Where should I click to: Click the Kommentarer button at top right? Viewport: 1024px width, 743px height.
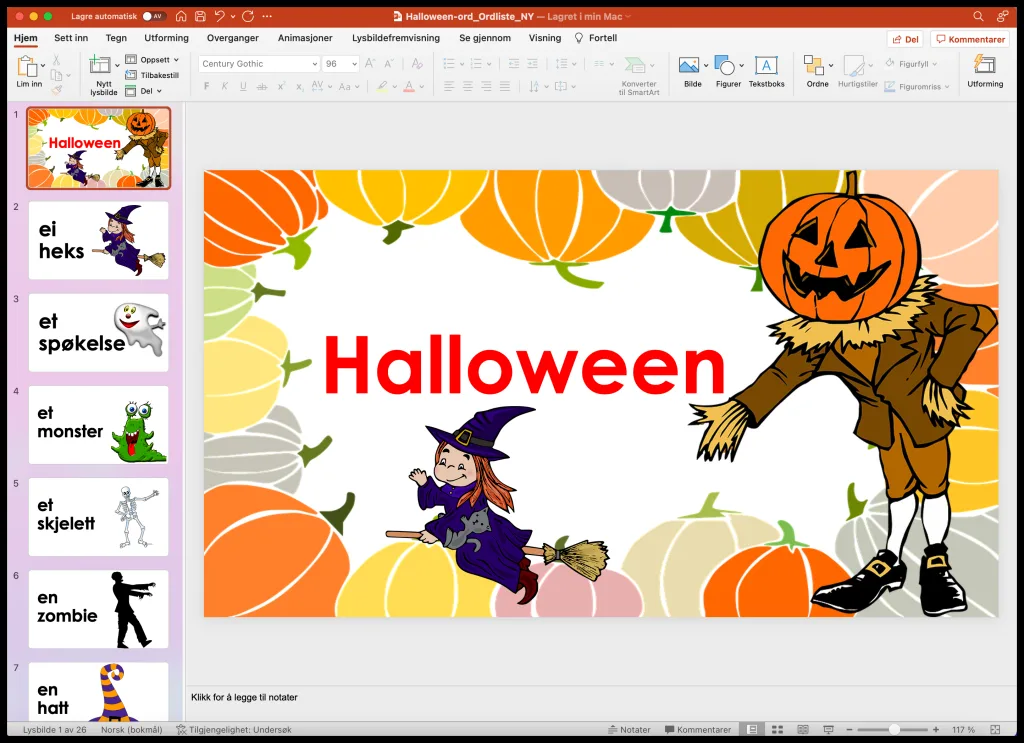coord(969,39)
